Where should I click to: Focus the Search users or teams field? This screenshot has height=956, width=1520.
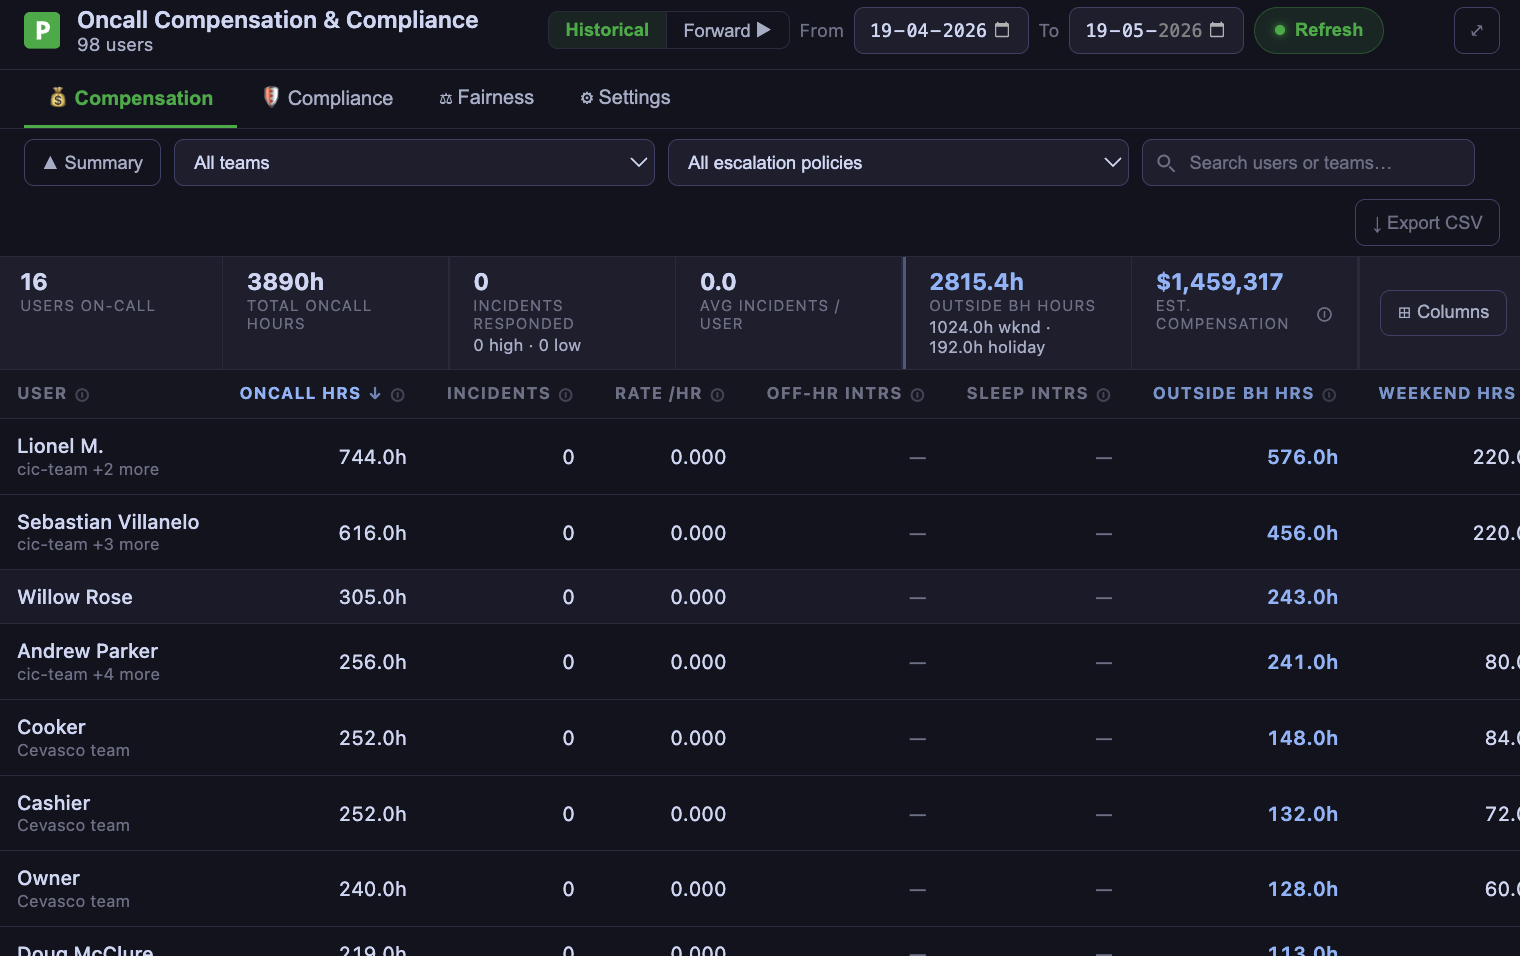pyautogui.click(x=1308, y=163)
